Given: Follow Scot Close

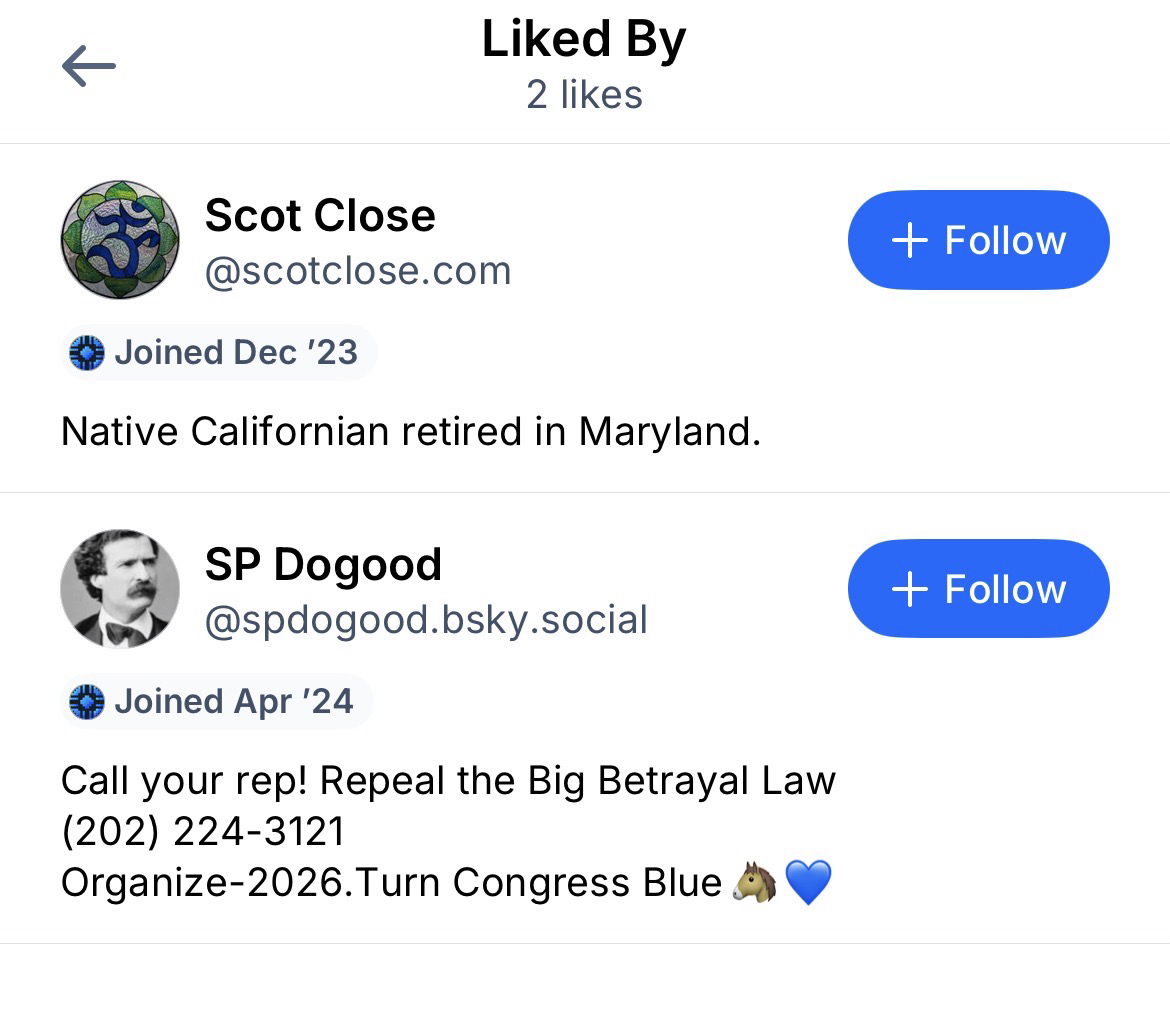Looking at the screenshot, I should [x=978, y=240].
